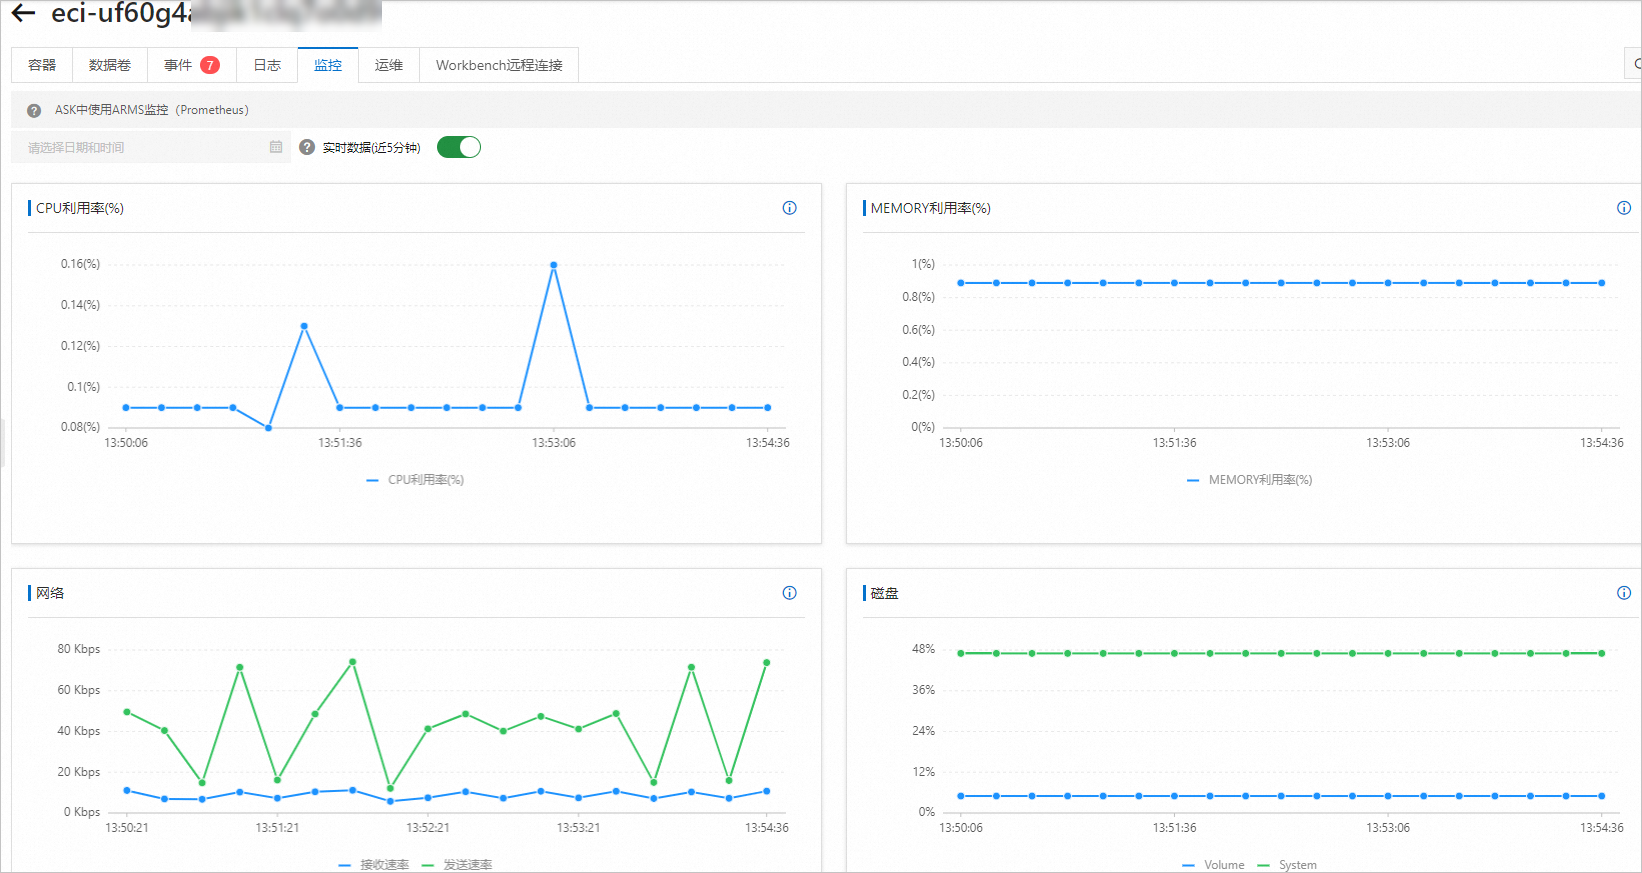Click the 0.13% CPU spike data point
The width and height of the screenshot is (1642, 873).
pyautogui.click(x=304, y=326)
